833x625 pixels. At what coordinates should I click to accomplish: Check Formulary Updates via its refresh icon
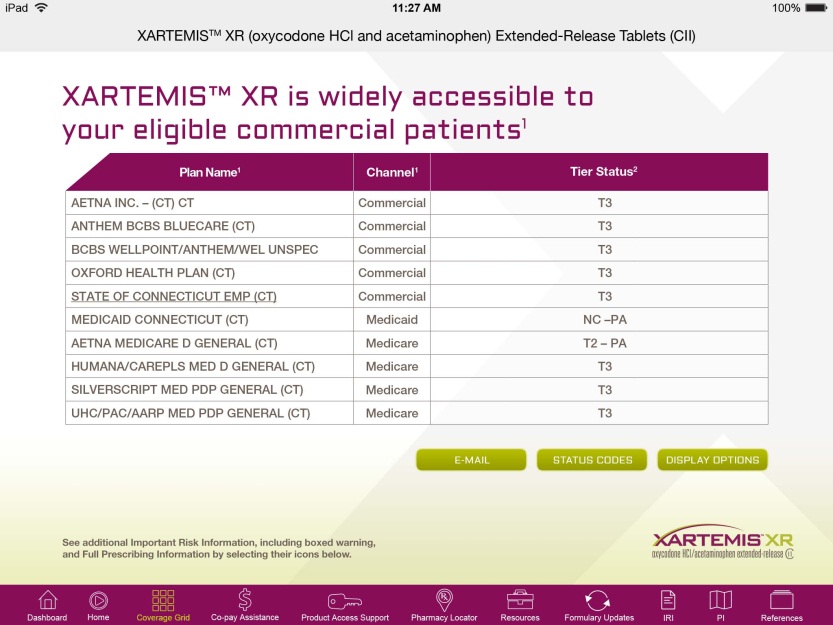tap(597, 604)
